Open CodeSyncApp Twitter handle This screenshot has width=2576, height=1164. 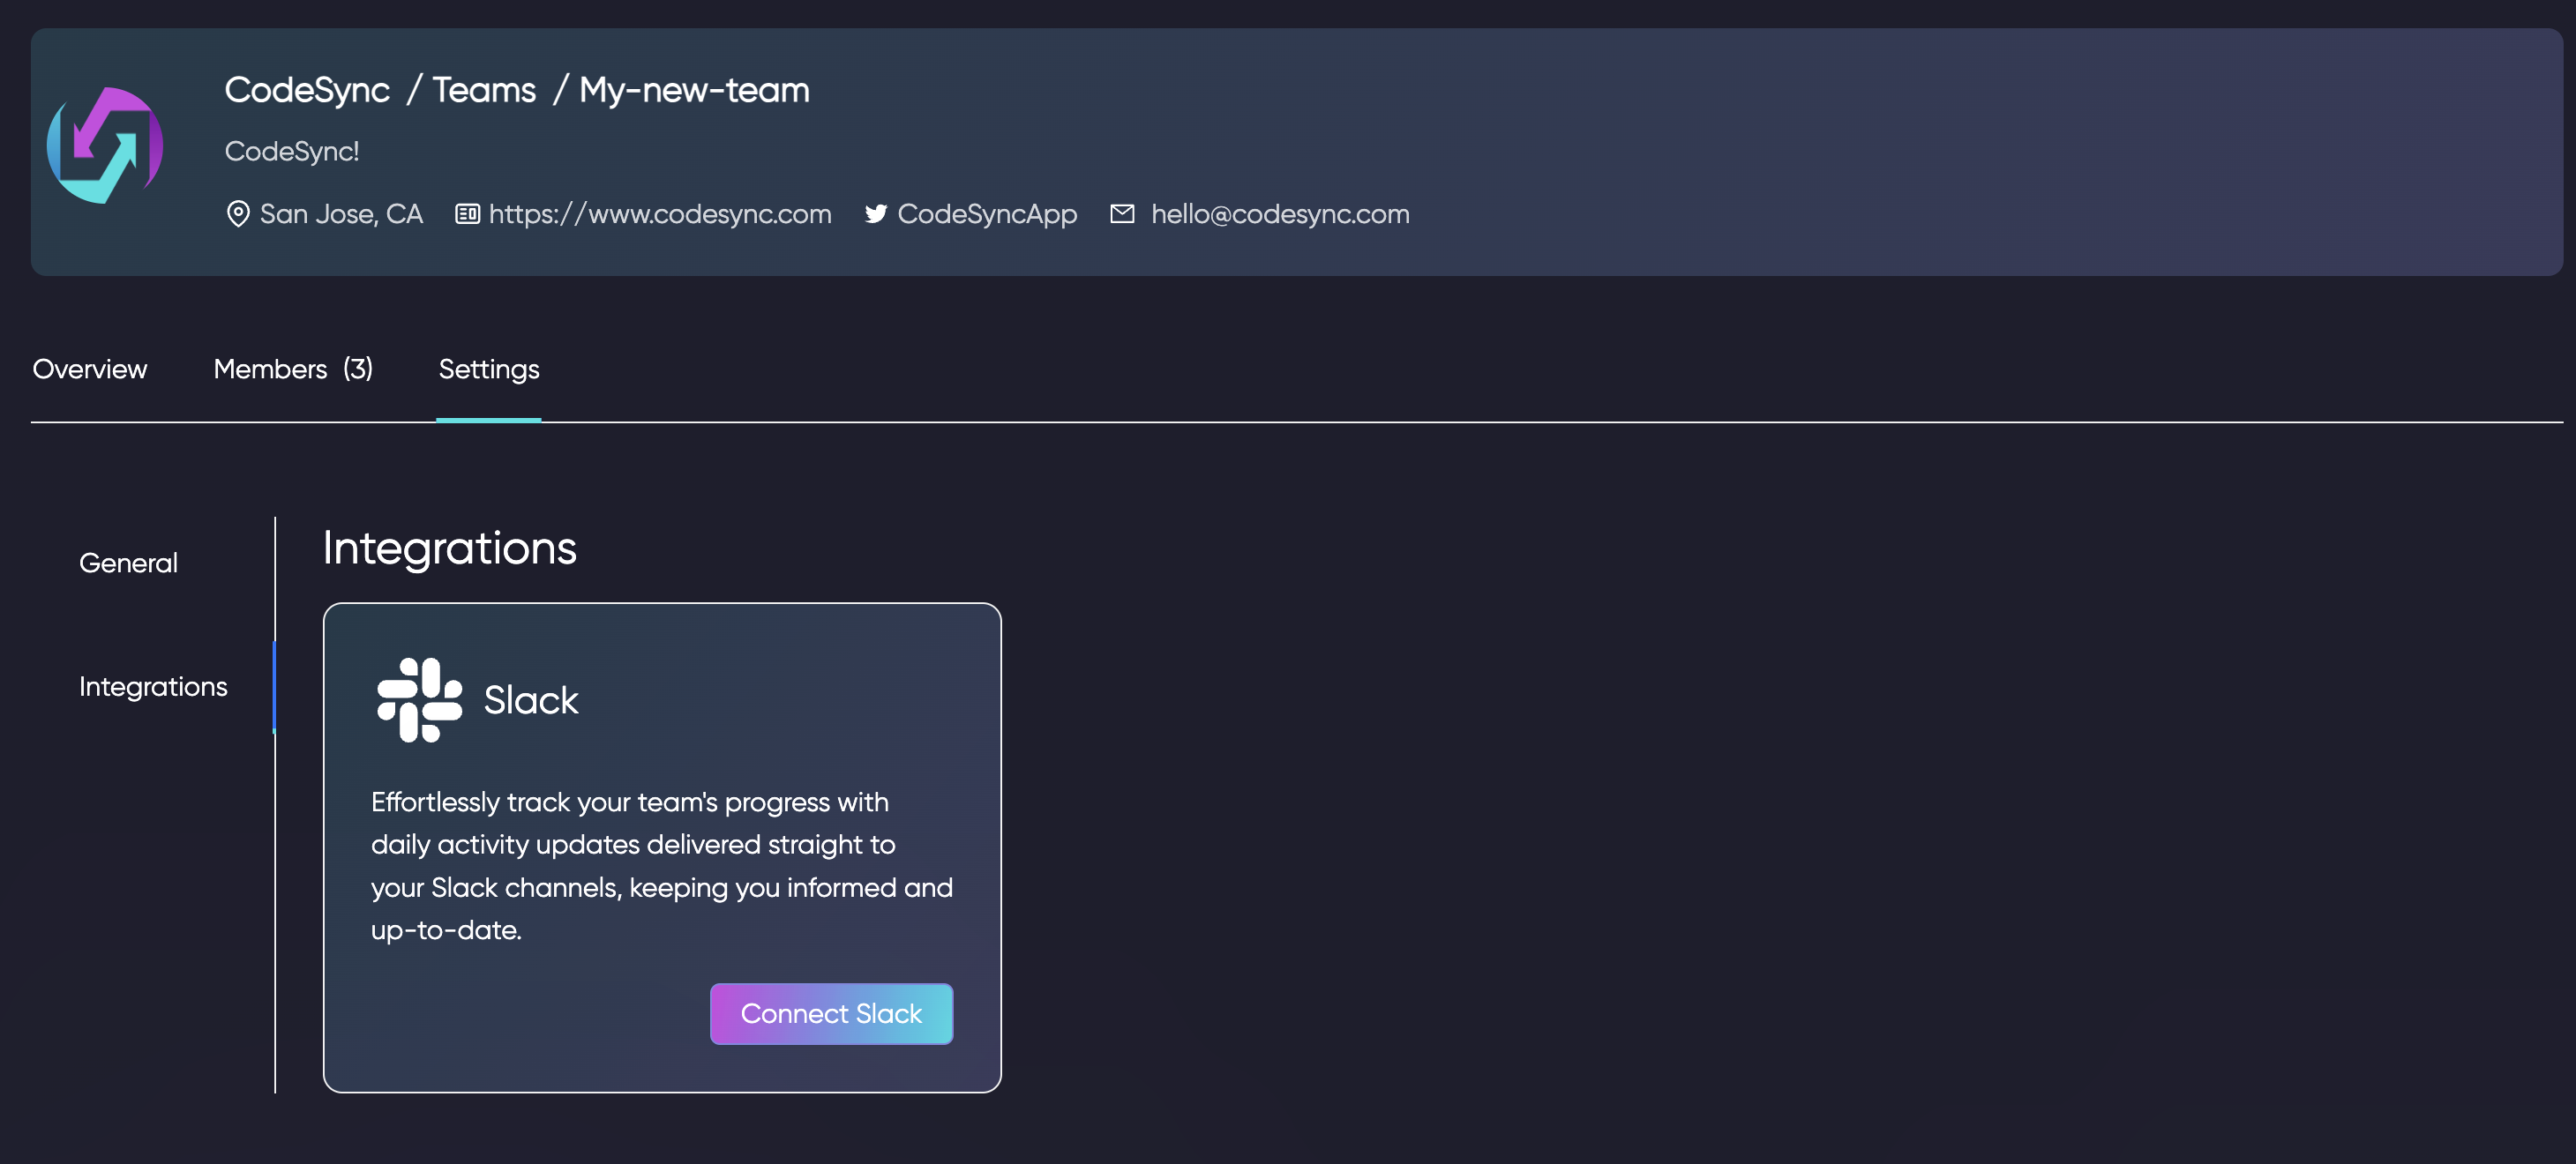coord(987,214)
